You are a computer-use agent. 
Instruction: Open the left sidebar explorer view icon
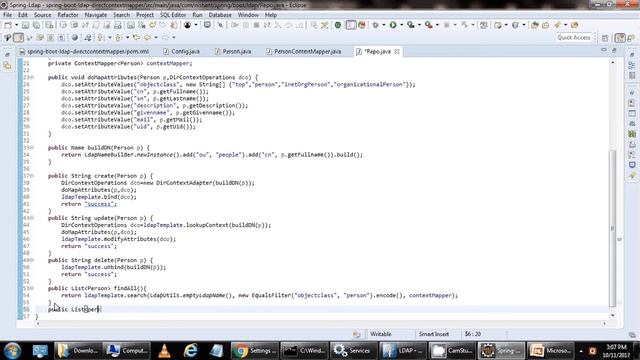click(x=7, y=65)
